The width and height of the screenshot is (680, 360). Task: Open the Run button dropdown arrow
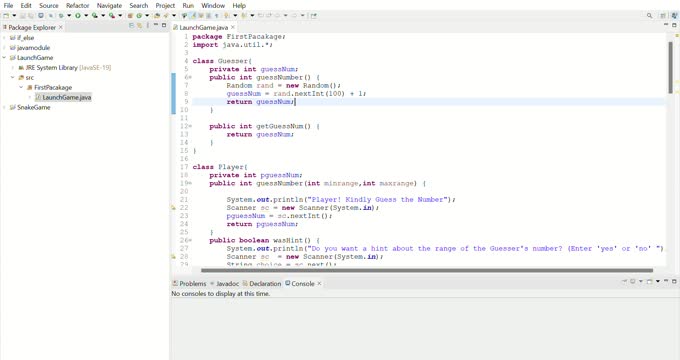point(86,16)
